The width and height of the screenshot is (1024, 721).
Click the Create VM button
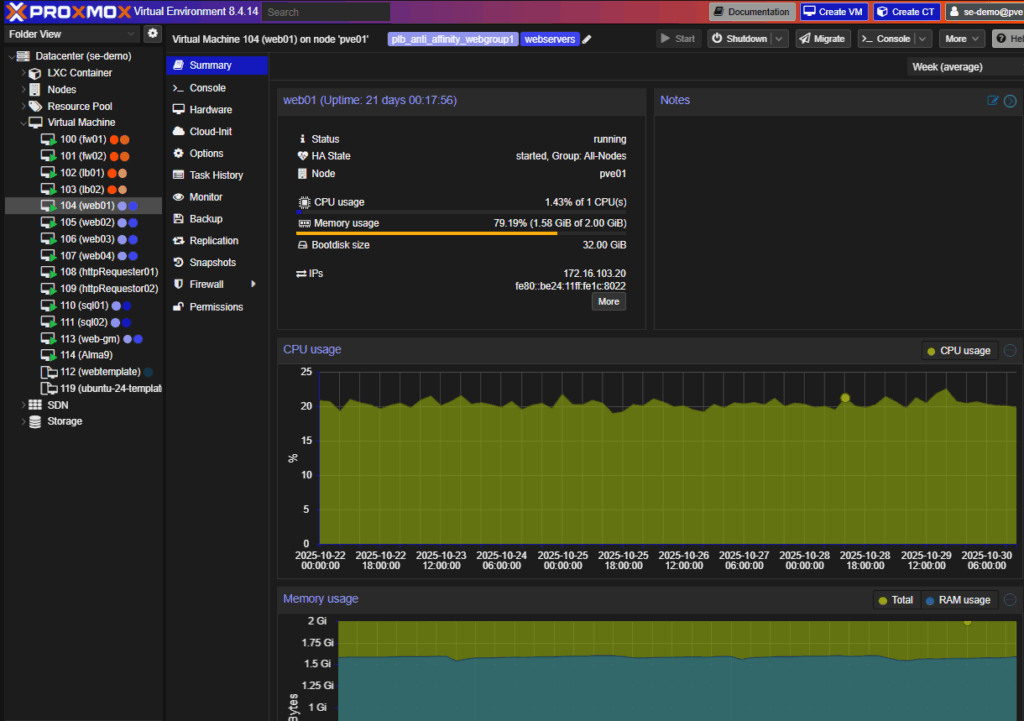[x=833, y=11]
